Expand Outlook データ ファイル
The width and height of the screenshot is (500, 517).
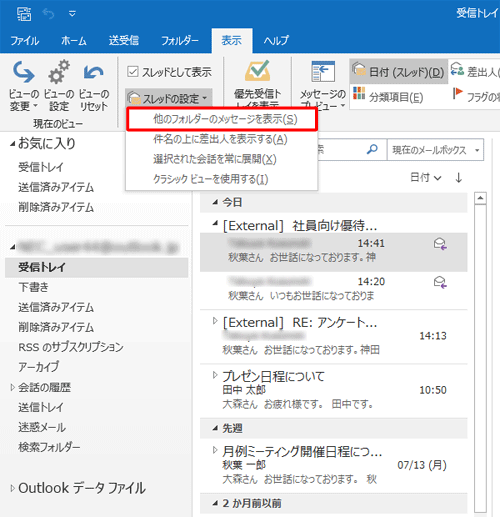tap(12, 488)
